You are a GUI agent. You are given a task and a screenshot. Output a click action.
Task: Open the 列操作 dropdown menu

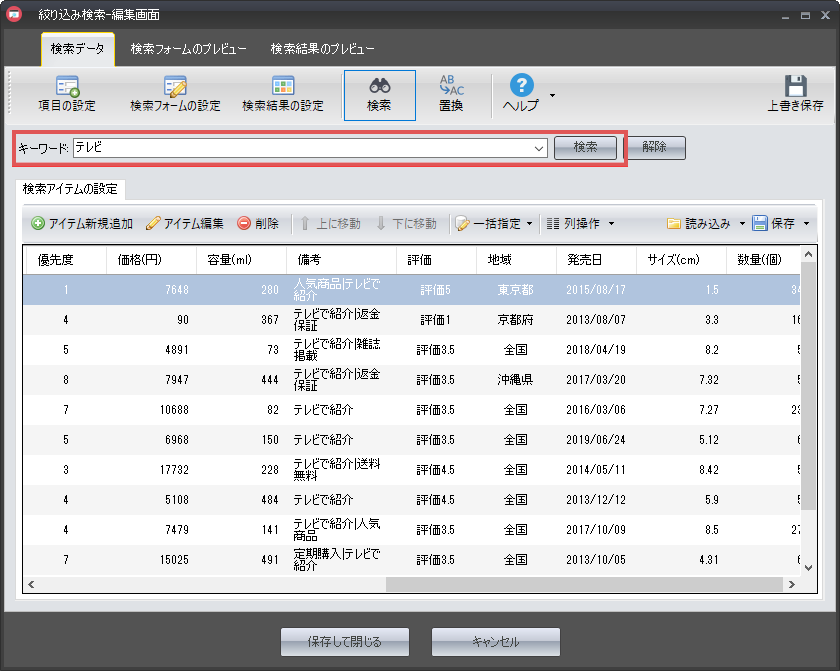[x=611, y=224]
